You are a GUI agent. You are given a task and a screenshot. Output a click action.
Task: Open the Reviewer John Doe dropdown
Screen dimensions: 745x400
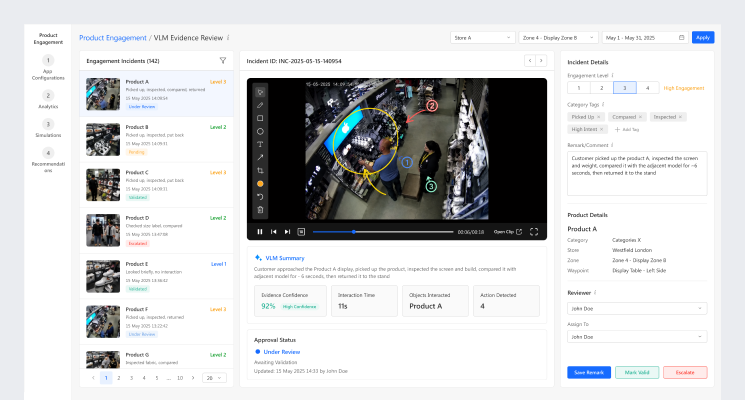click(x=637, y=309)
